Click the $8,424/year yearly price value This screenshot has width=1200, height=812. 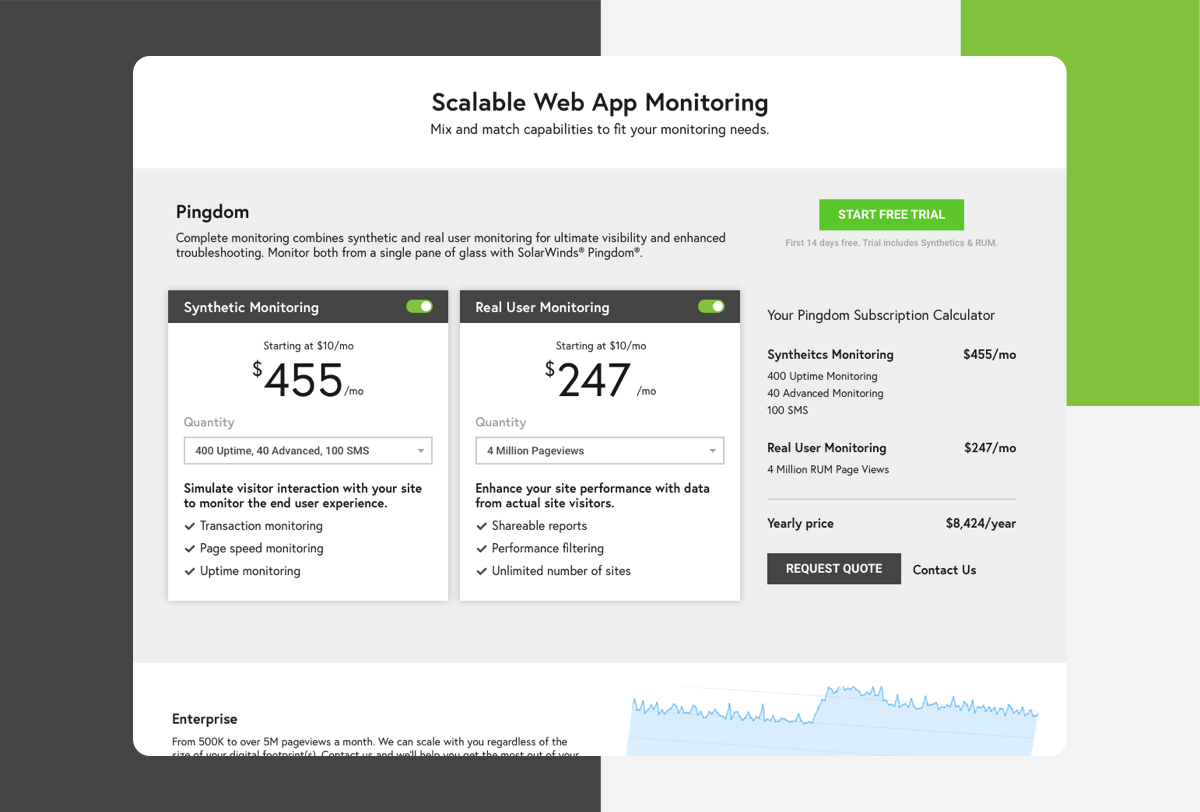pos(981,524)
